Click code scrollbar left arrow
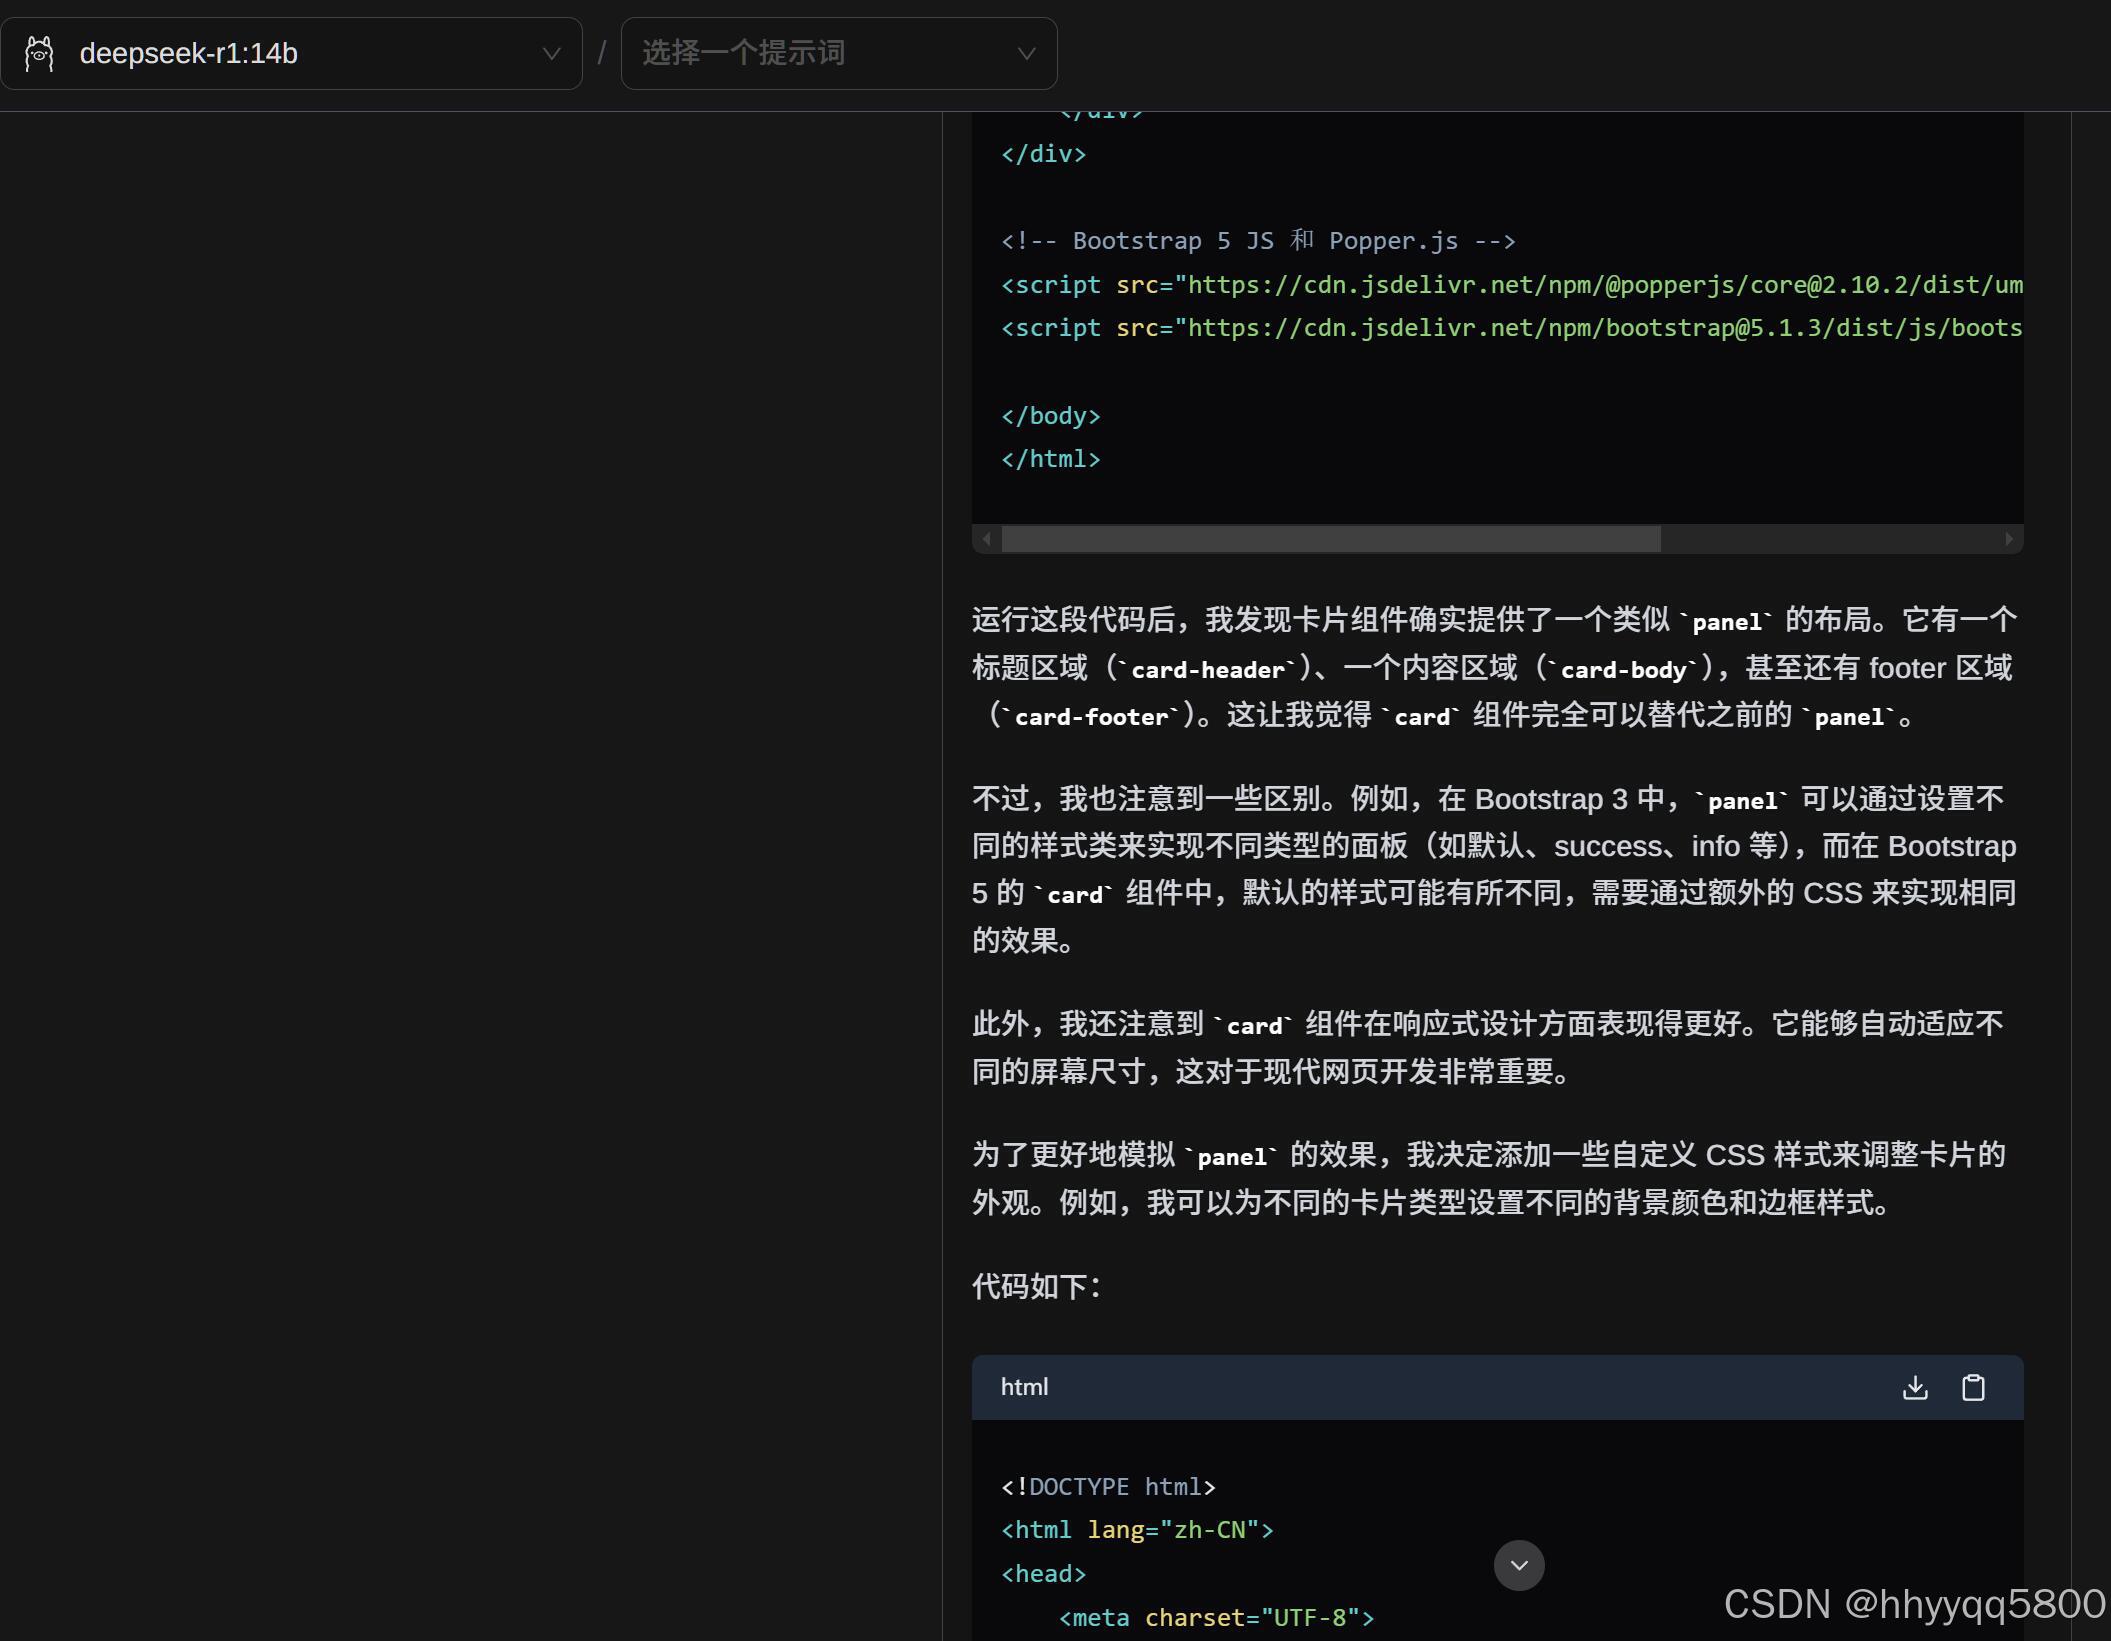Image resolution: width=2111 pixels, height=1641 pixels. pyautogui.click(x=987, y=539)
